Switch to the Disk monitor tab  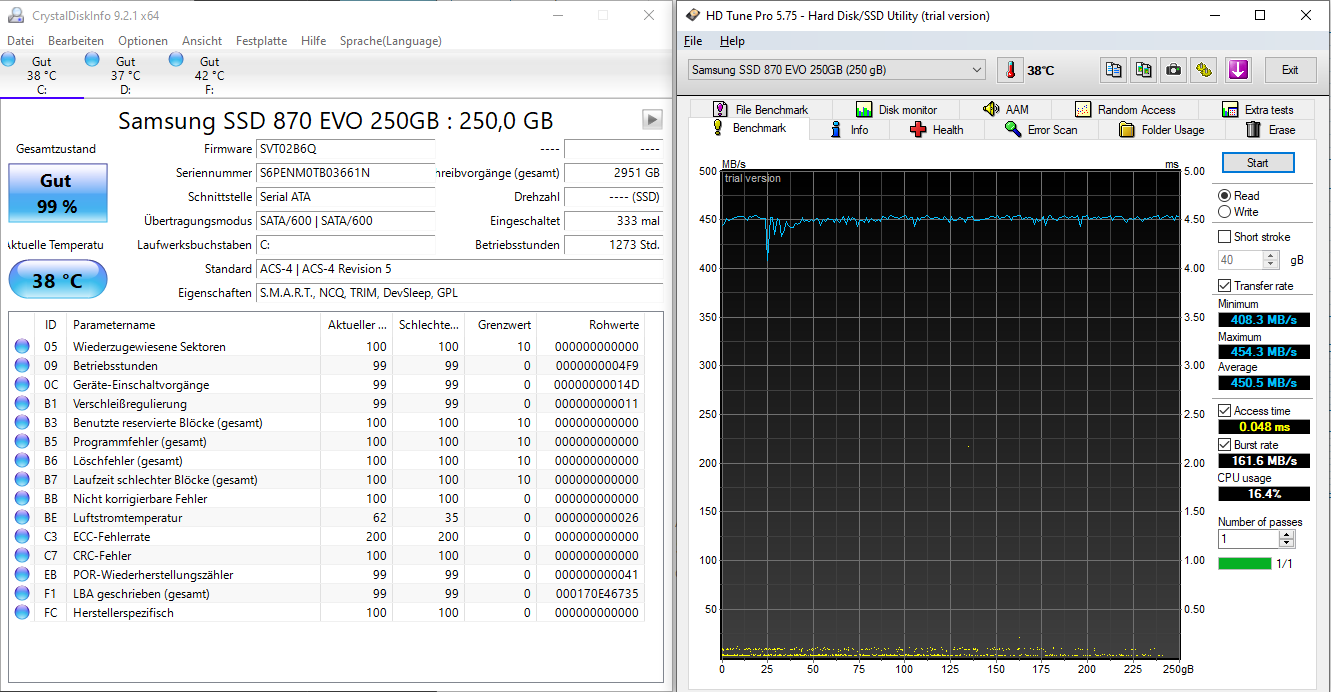coord(896,110)
